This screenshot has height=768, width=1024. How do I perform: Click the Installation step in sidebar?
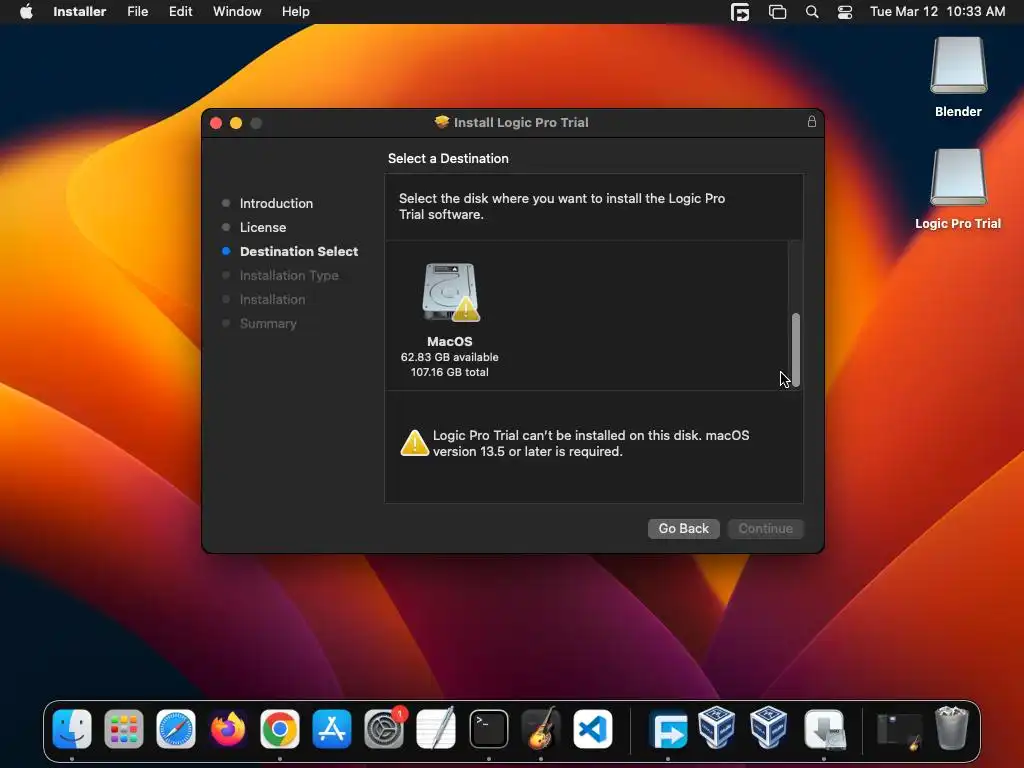272,300
